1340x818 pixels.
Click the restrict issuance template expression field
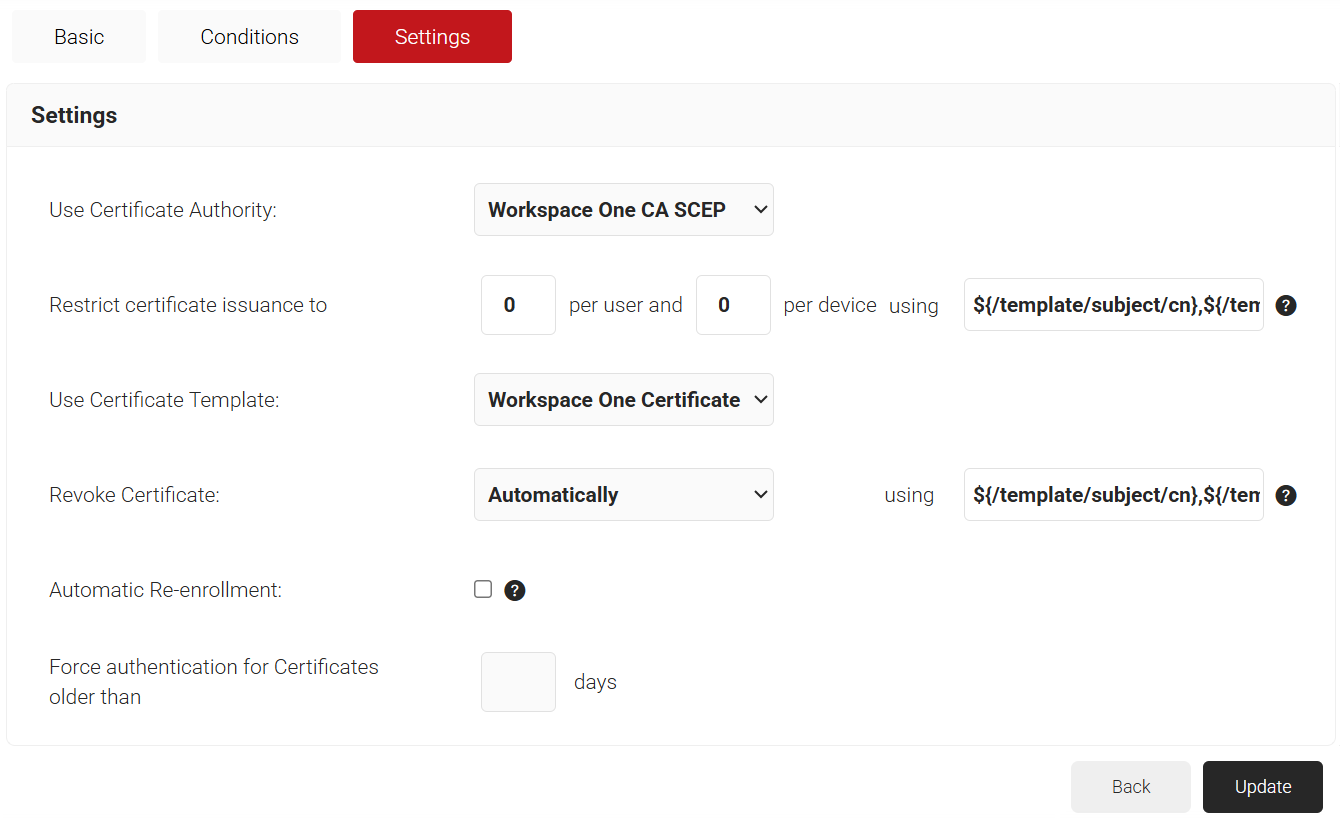click(x=1113, y=305)
